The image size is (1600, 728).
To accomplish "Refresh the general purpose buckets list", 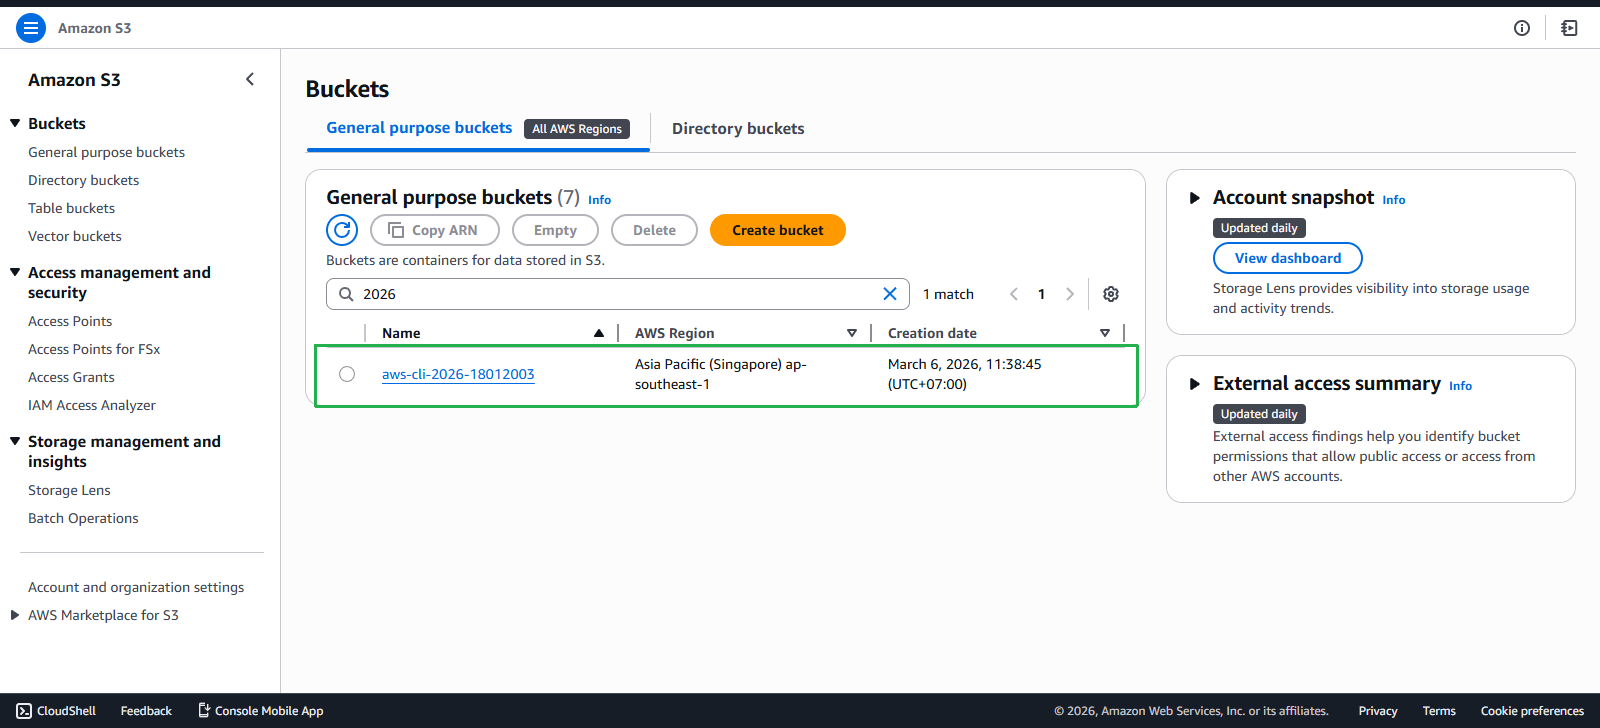I will pos(342,230).
